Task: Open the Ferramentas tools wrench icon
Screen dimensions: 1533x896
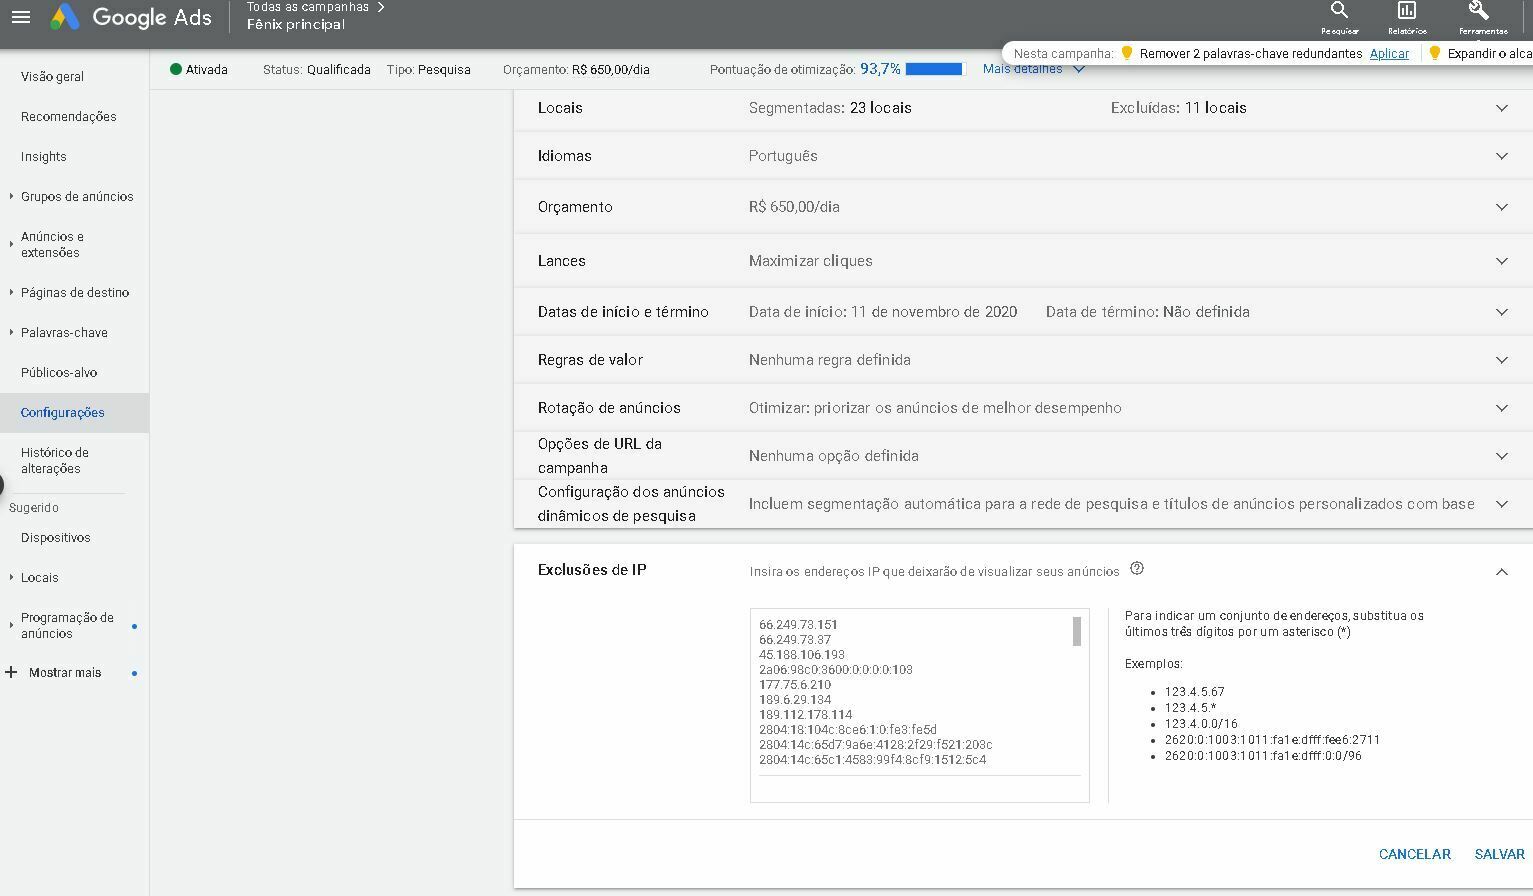Action: coord(1482,18)
